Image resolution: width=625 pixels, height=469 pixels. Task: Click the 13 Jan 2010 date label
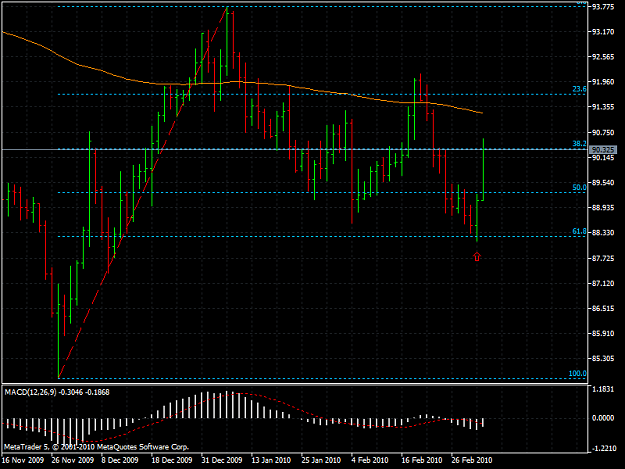click(x=271, y=460)
